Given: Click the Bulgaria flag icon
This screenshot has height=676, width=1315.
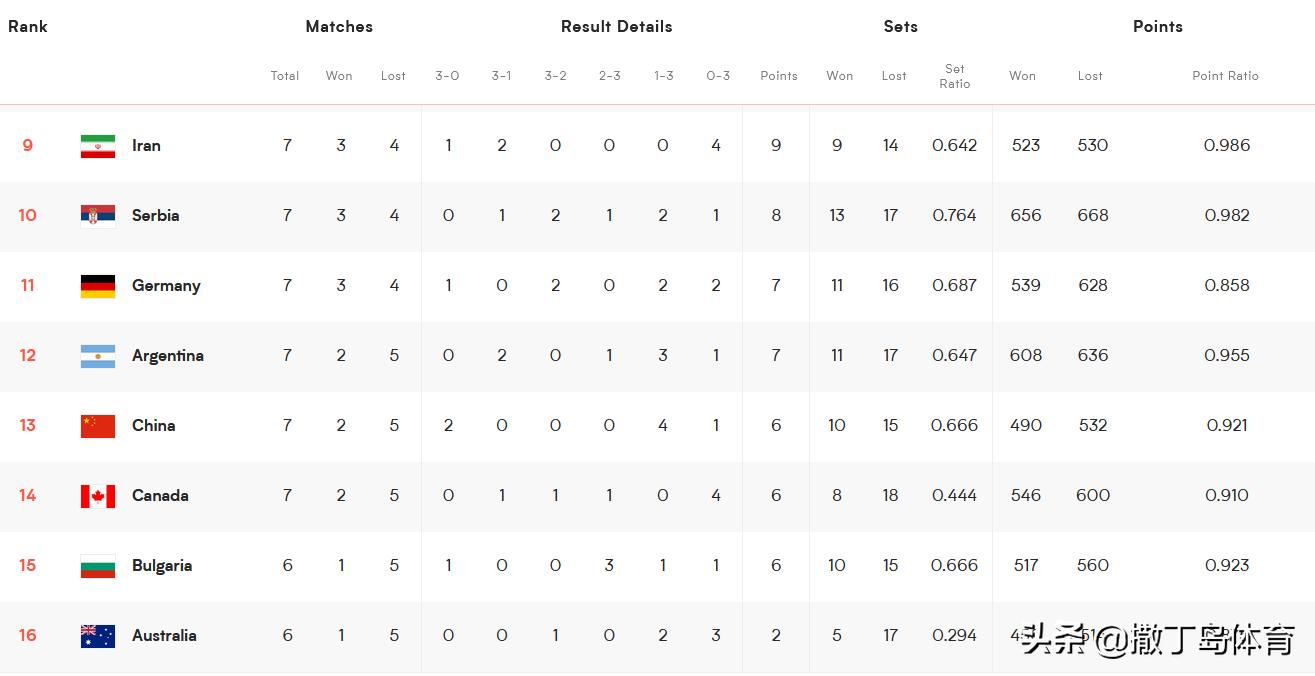Looking at the screenshot, I should pos(98,566).
